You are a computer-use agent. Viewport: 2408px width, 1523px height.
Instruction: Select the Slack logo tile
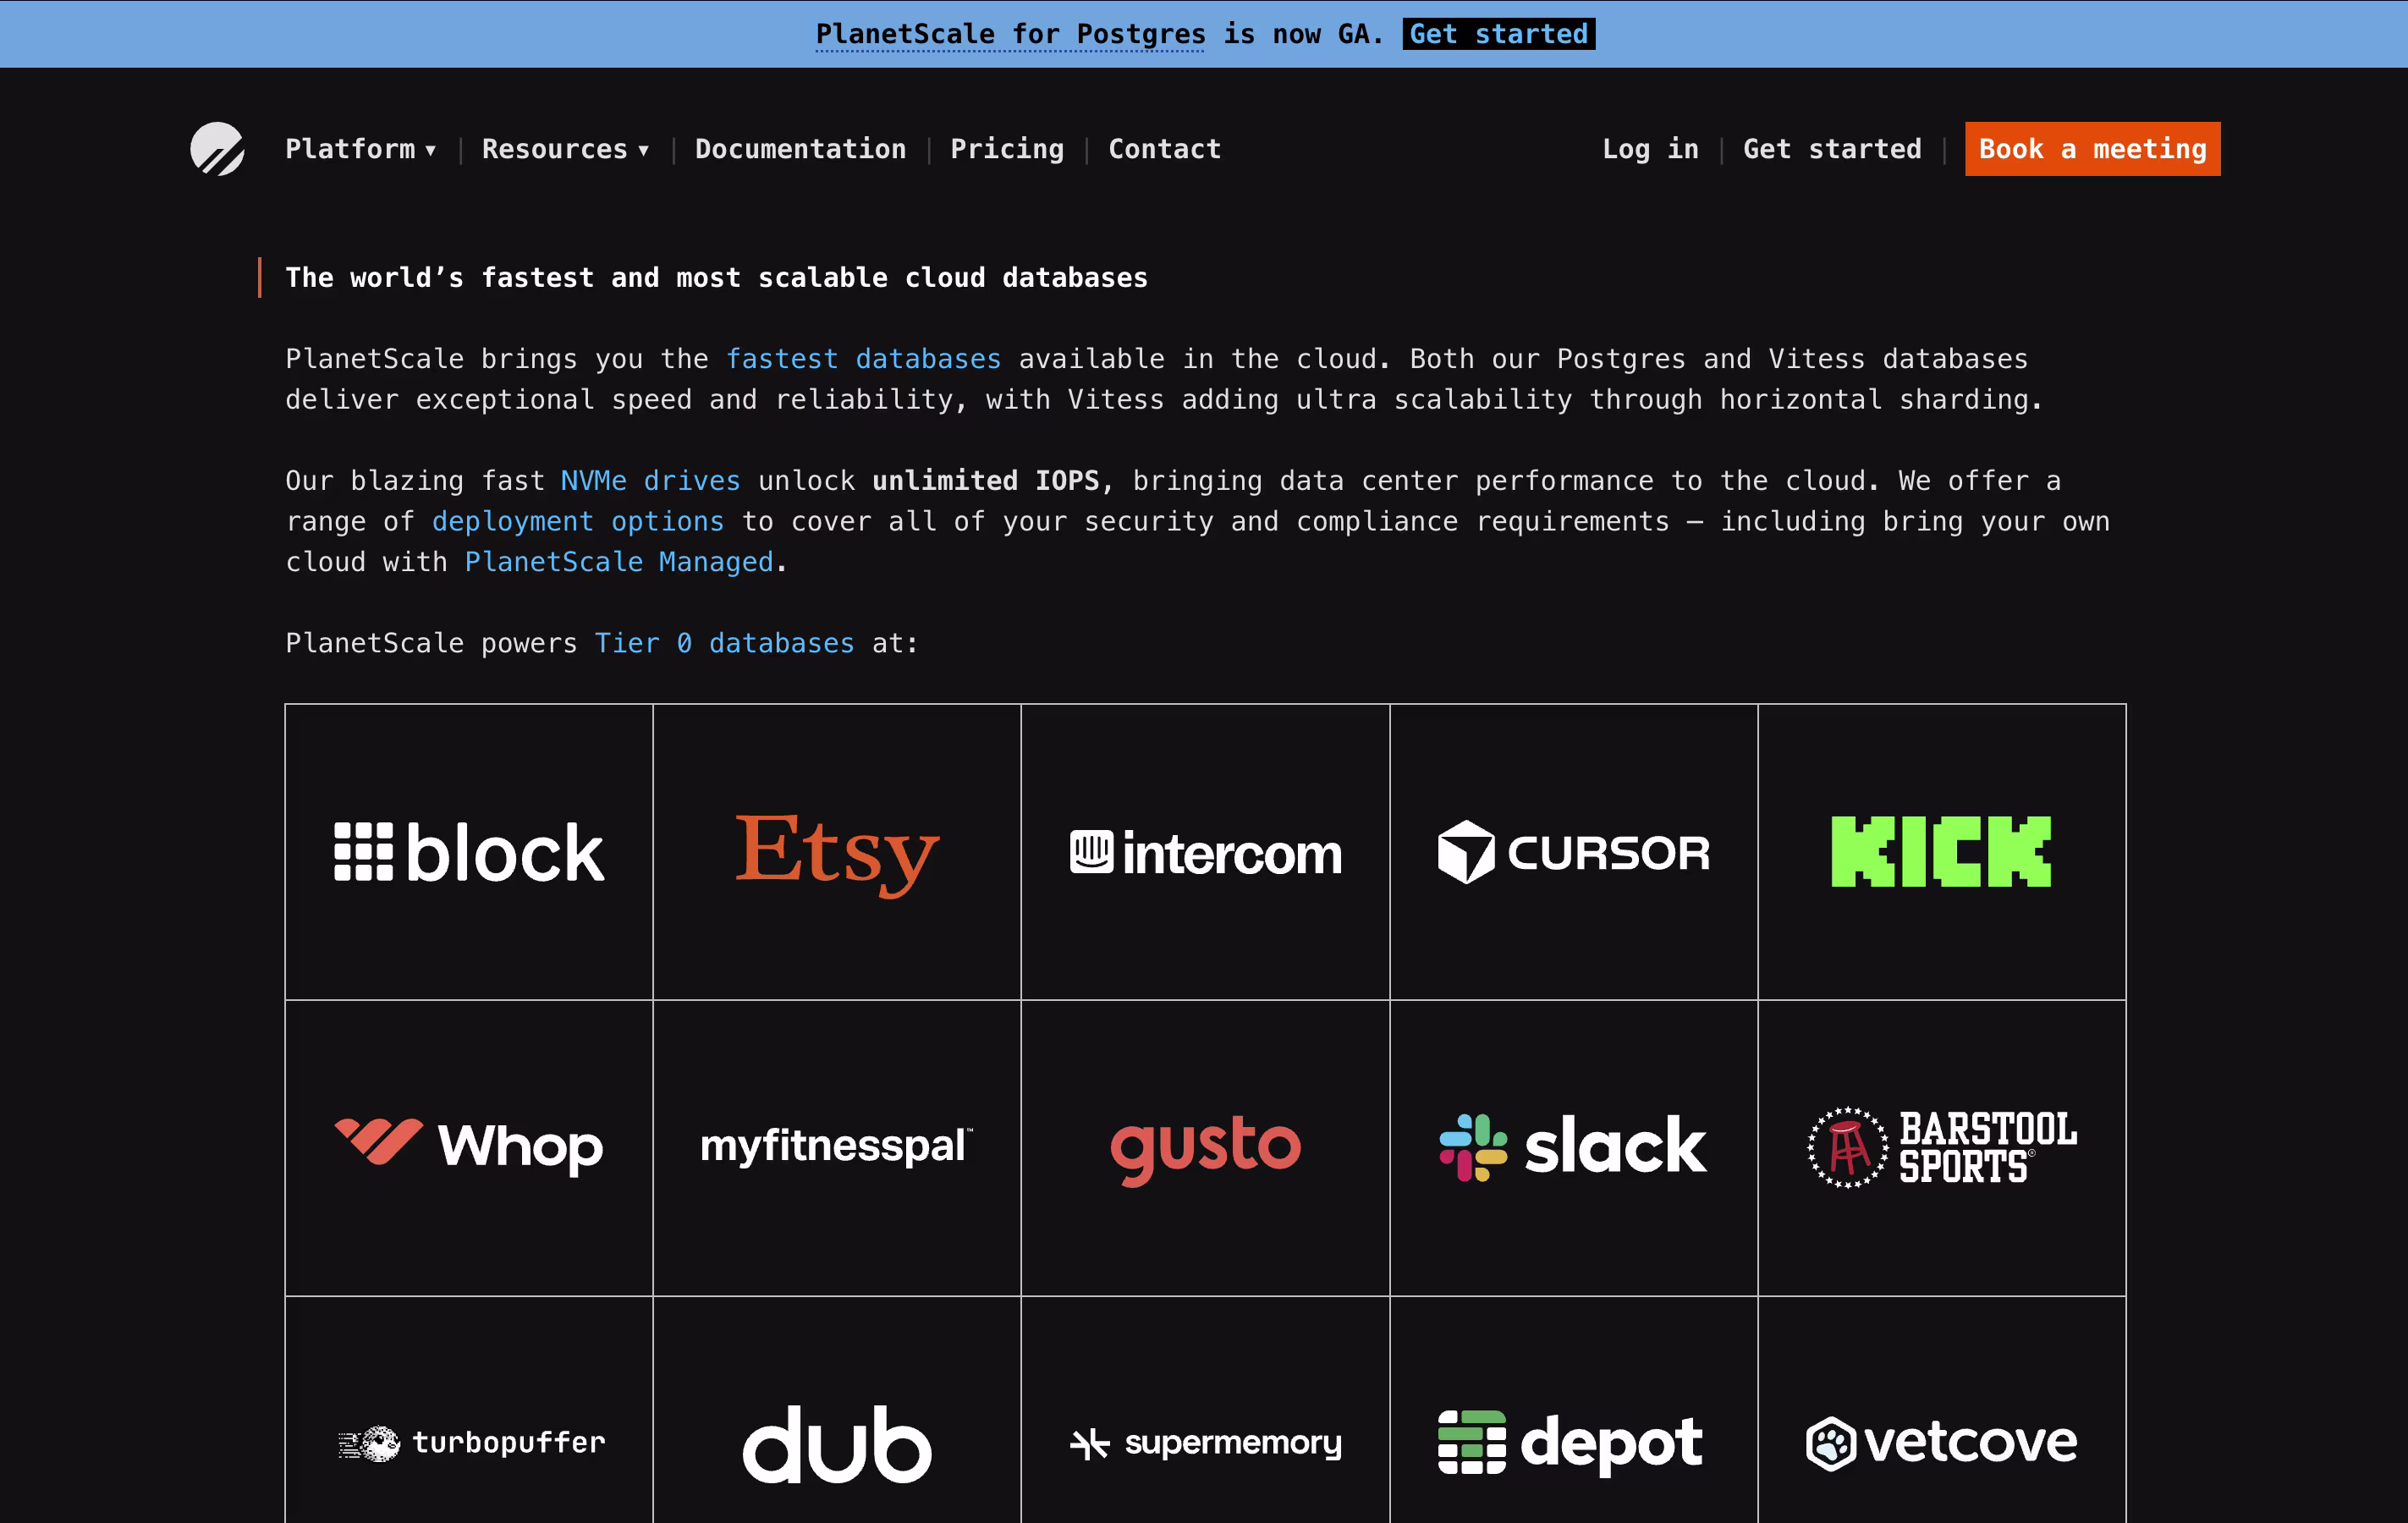(x=1574, y=1148)
